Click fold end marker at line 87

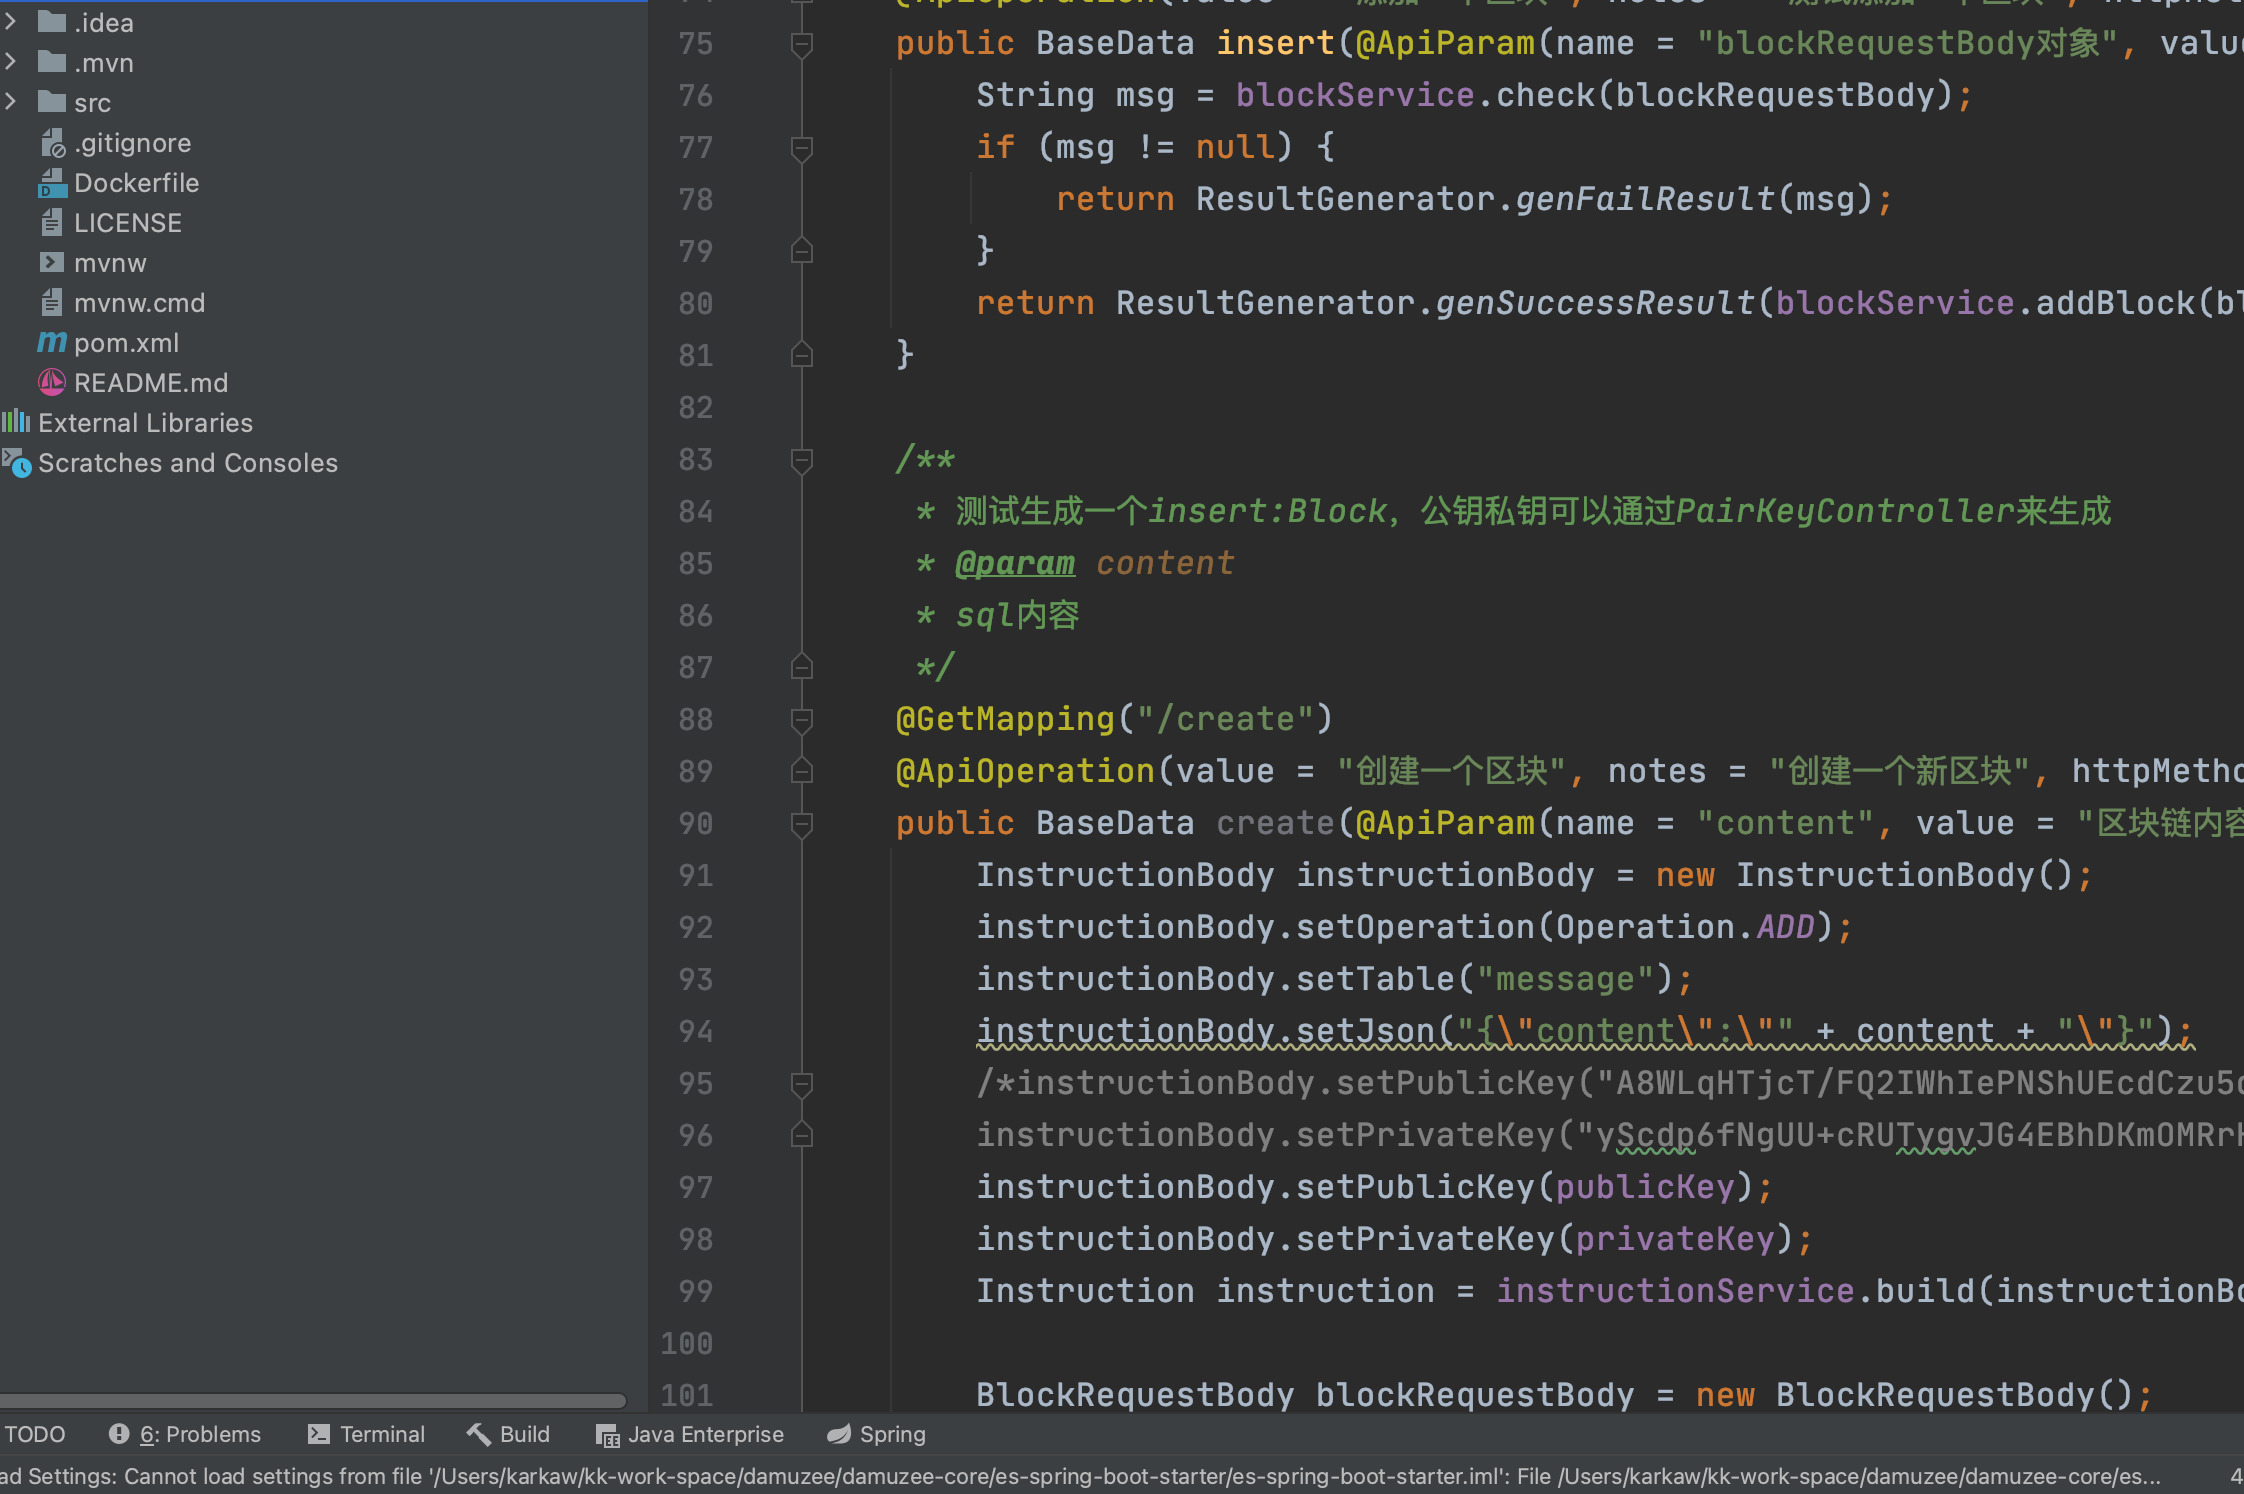point(802,666)
